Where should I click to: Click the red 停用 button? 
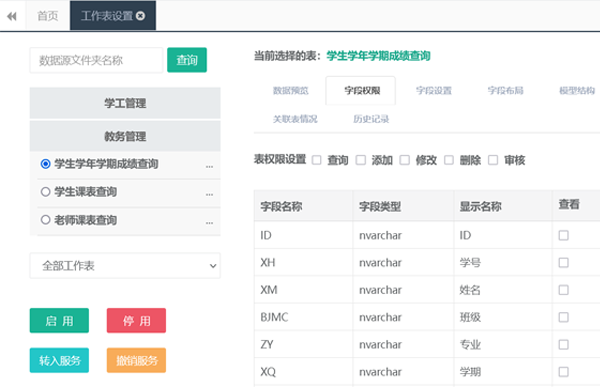click(x=136, y=320)
